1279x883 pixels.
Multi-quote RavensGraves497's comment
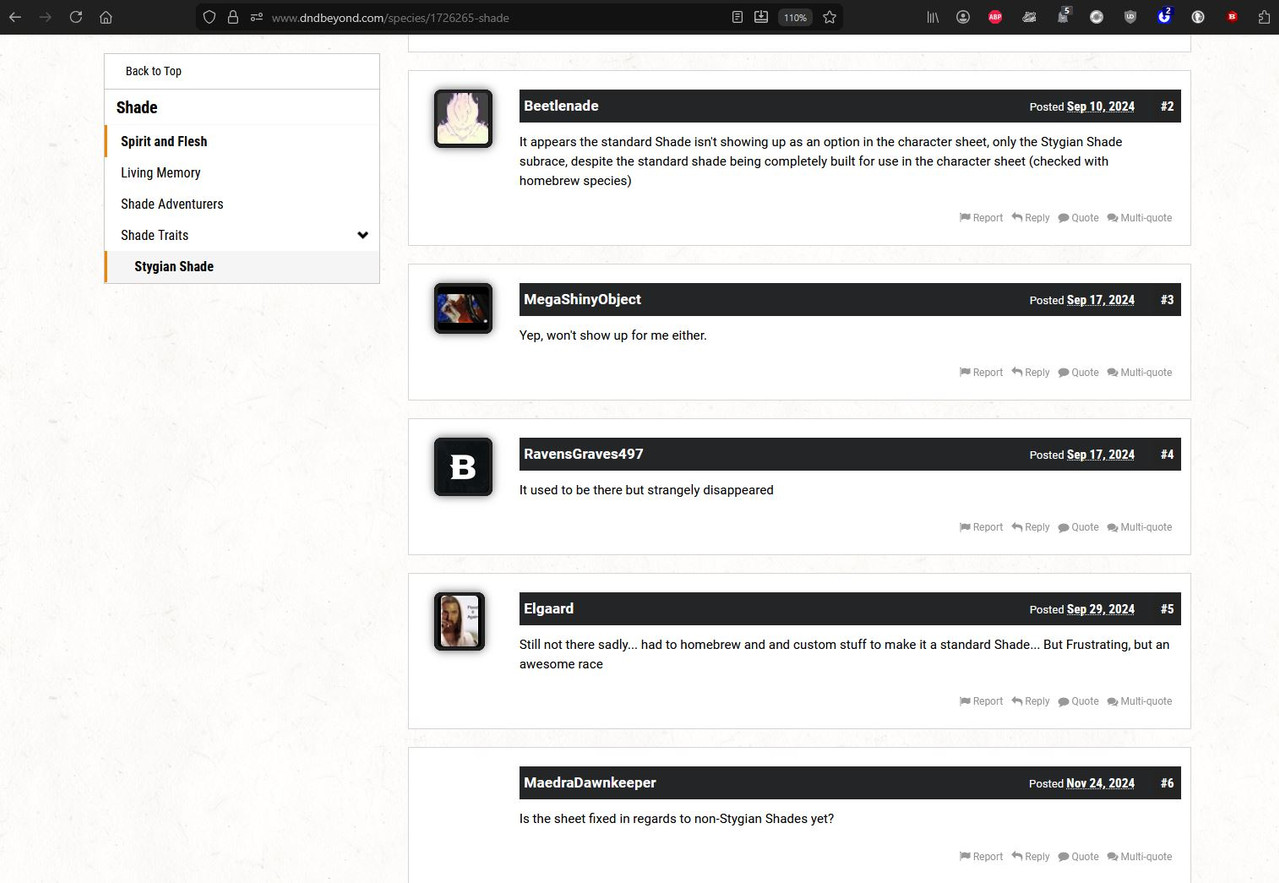(1139, 527)
